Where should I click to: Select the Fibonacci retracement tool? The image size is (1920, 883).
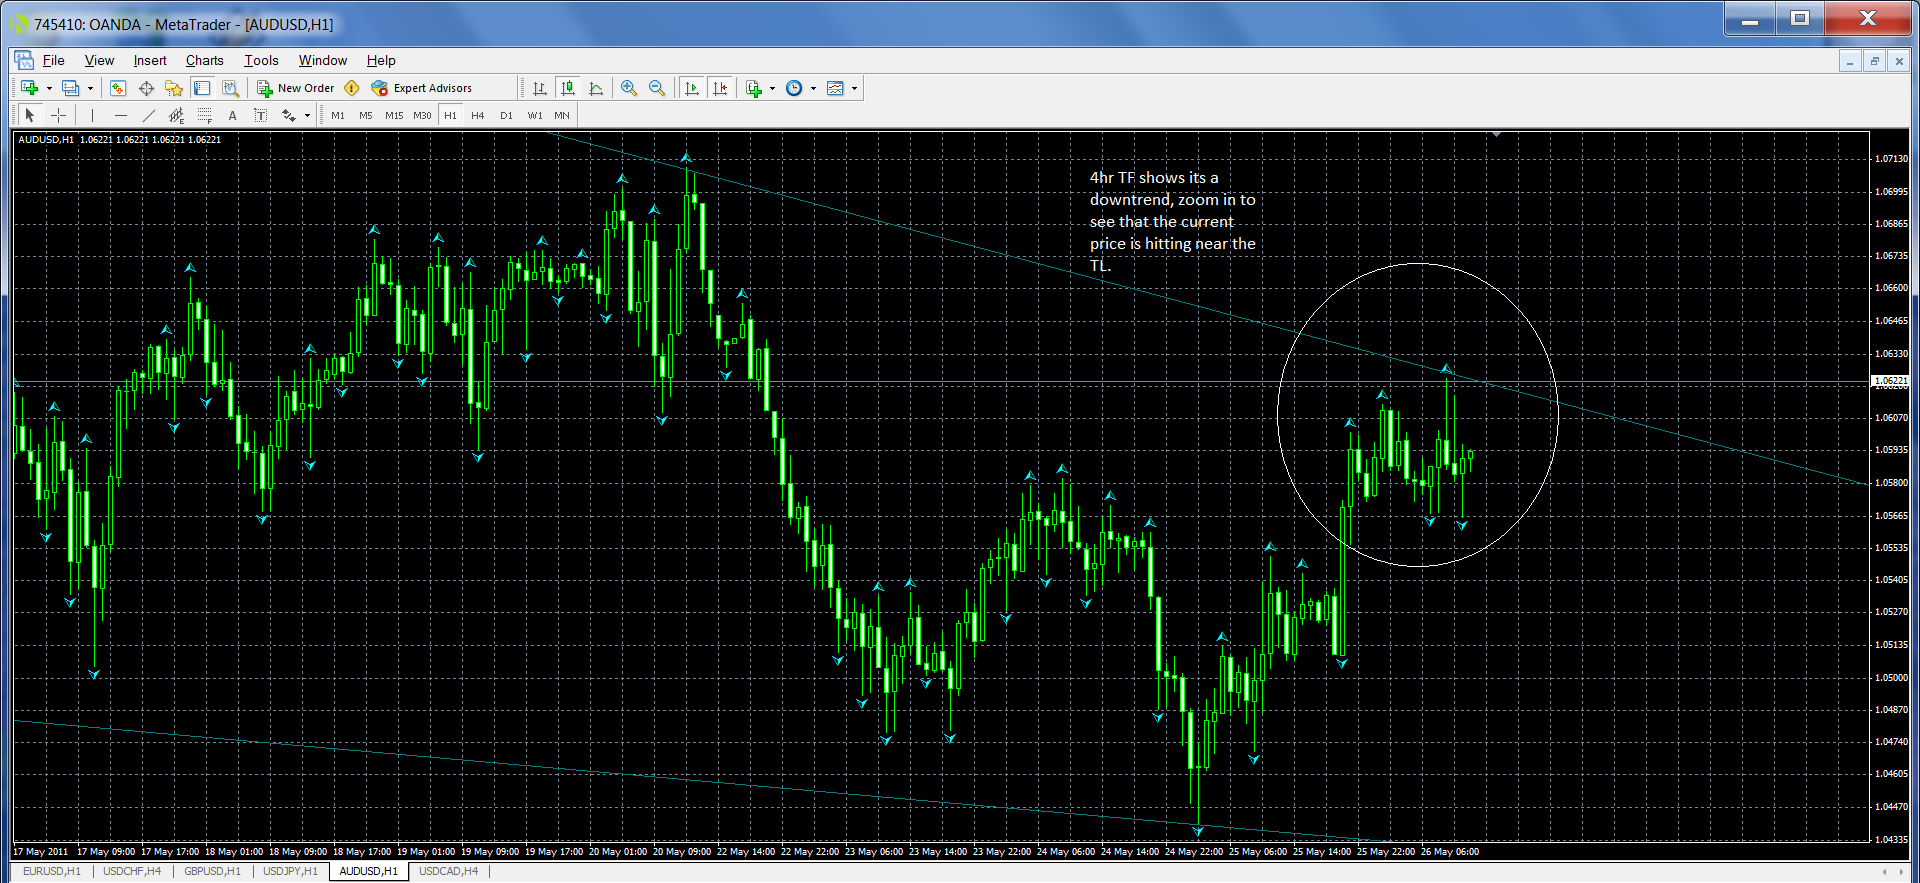205,115
